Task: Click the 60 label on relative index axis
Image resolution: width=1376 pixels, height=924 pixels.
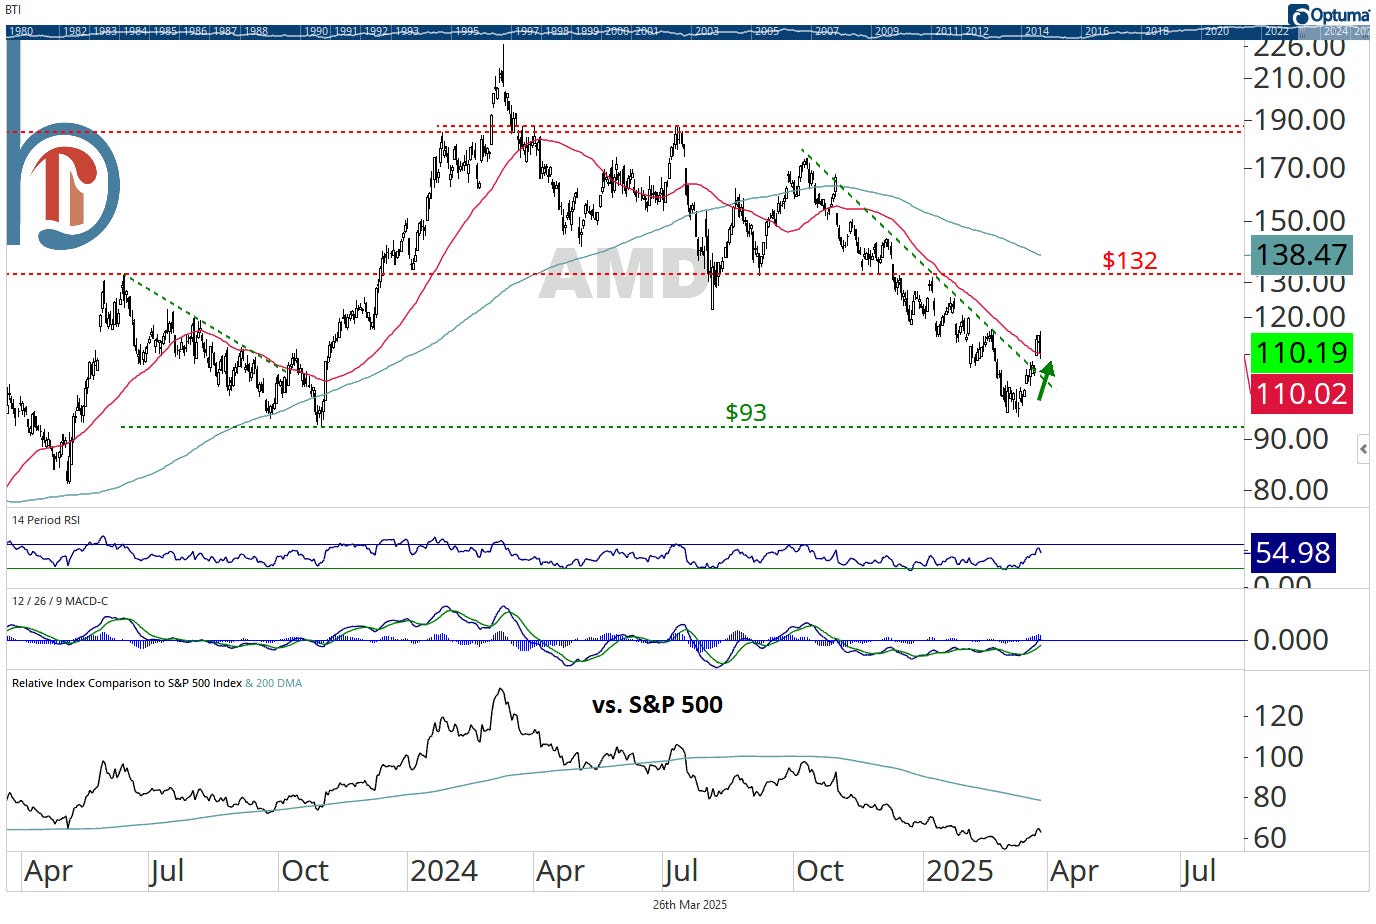Action: pos(1271,838)
